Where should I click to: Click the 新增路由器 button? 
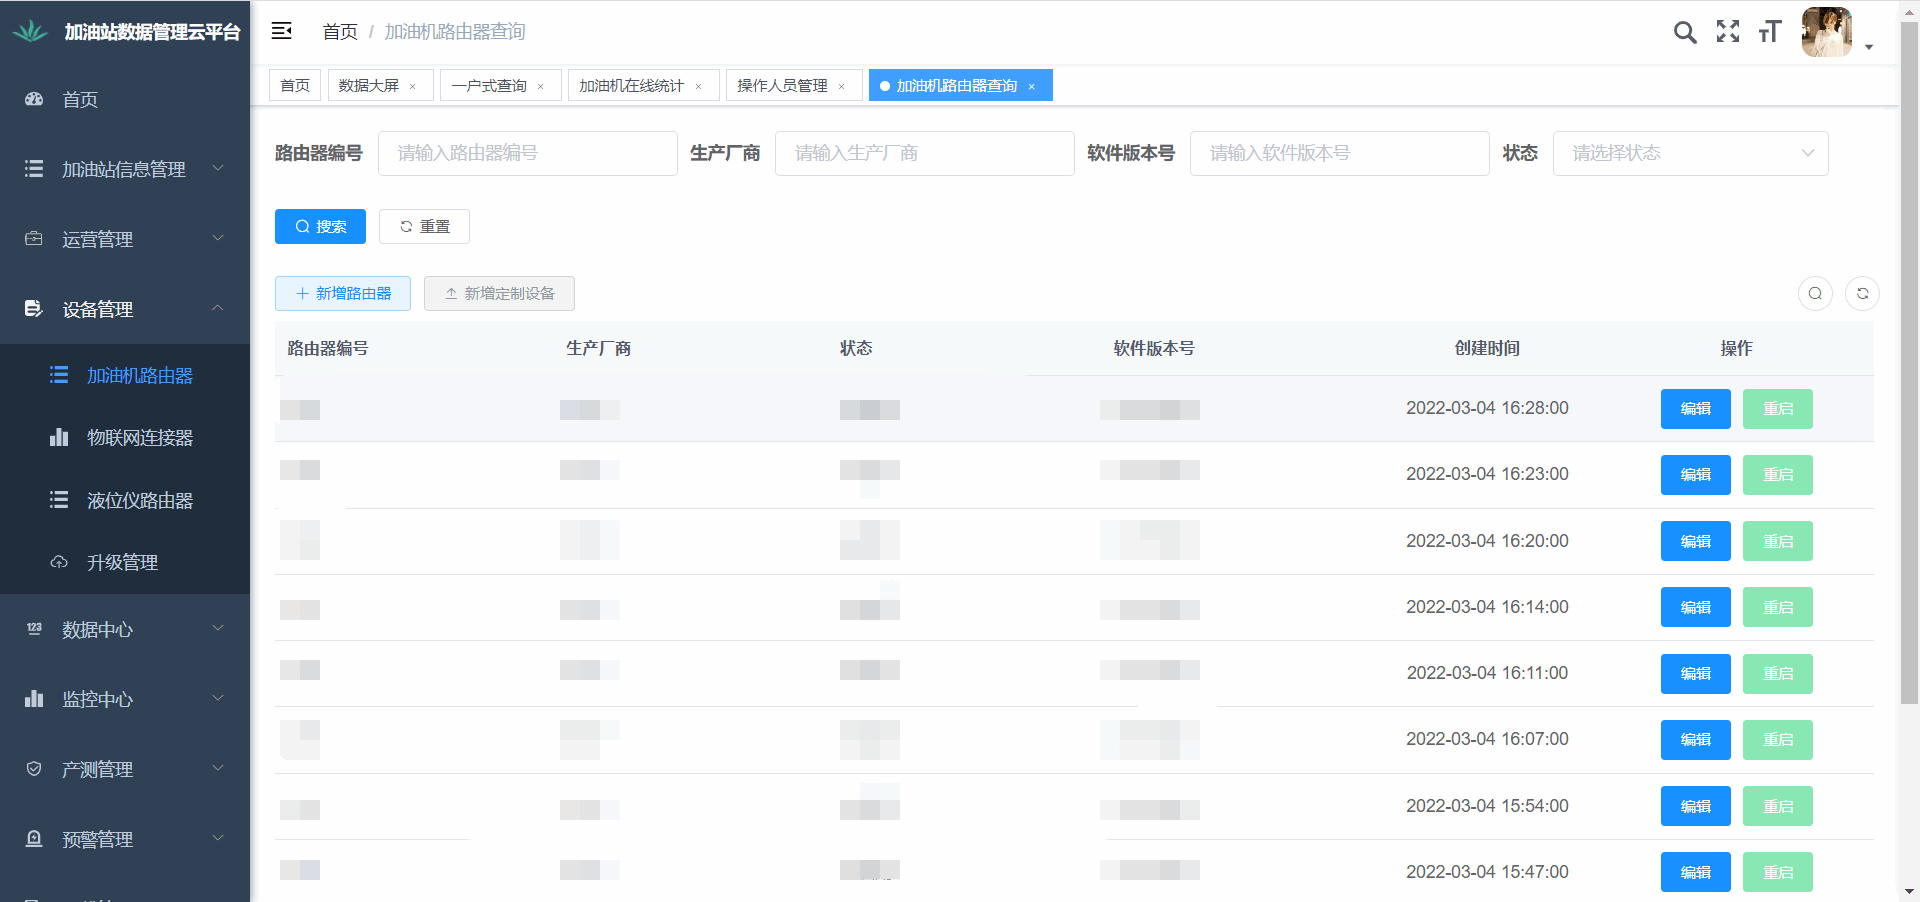point(343,293)
